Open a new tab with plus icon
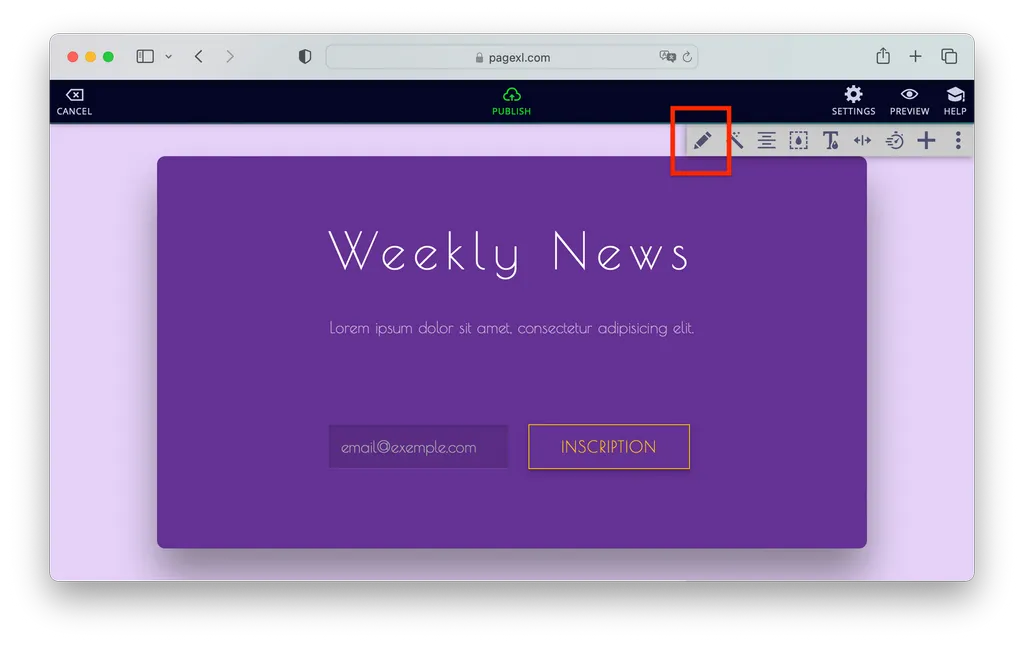The width and height of the screenshot is (1024, 647). pos(916,57)
